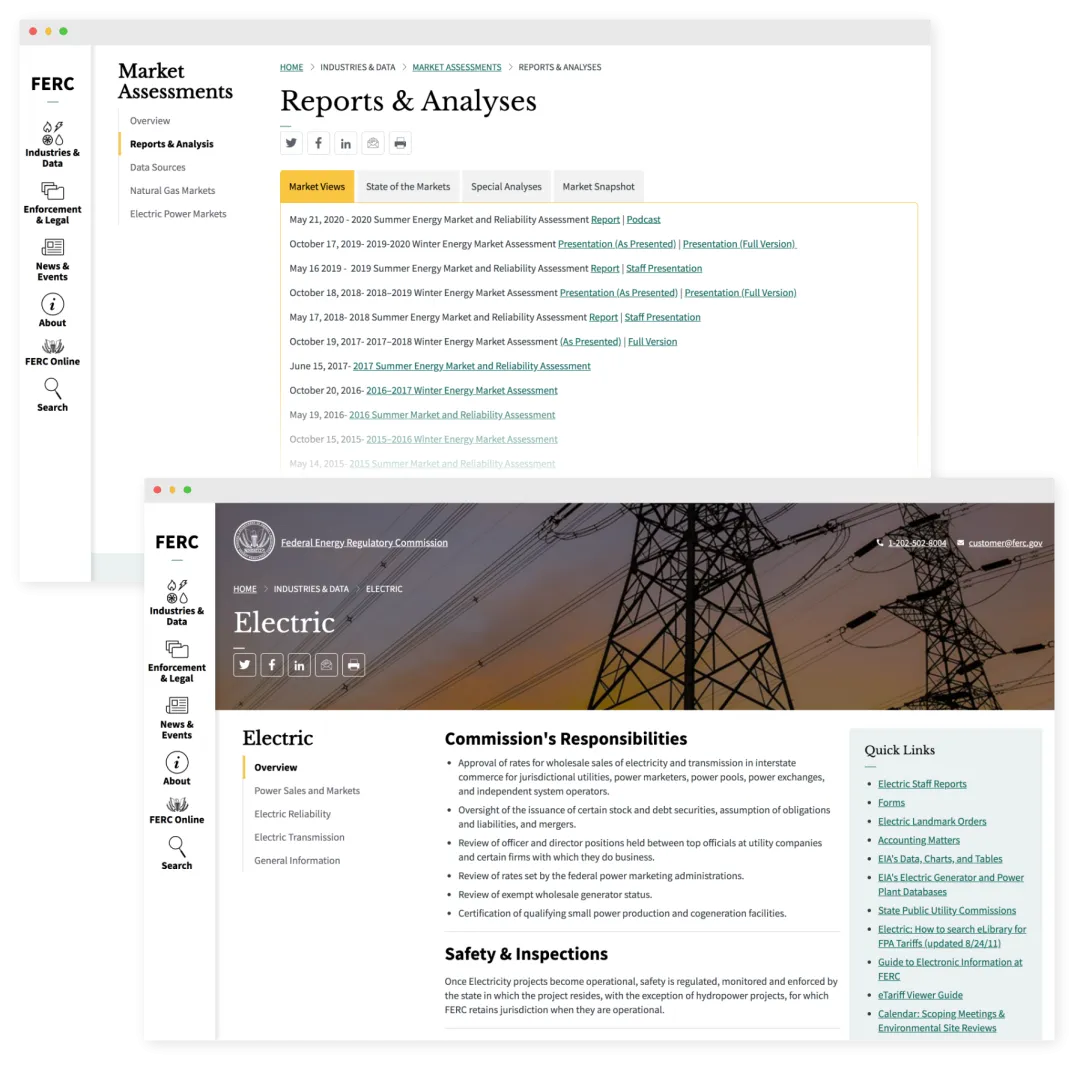Open Electric Staff Reports quick link

[922, 784]
